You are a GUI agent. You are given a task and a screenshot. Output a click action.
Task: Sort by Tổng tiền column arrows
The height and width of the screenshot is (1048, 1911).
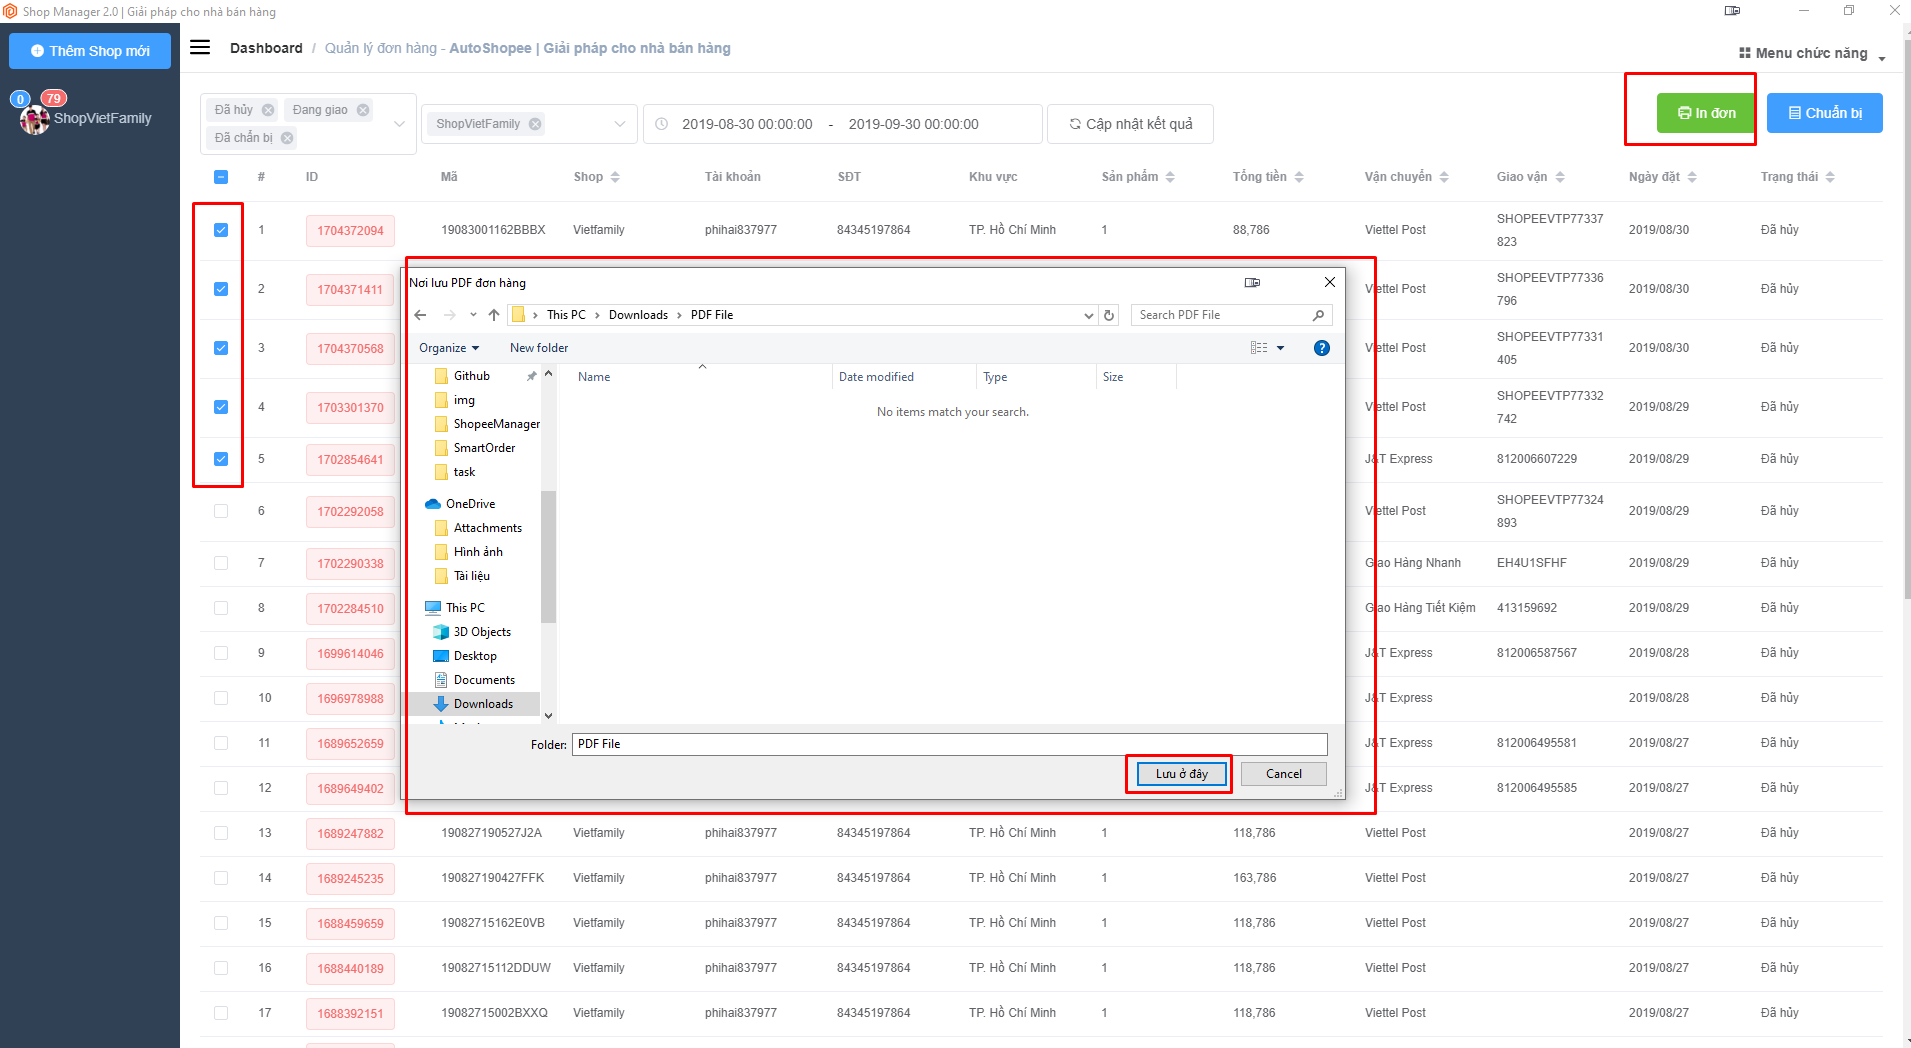tap(1299, 177)
